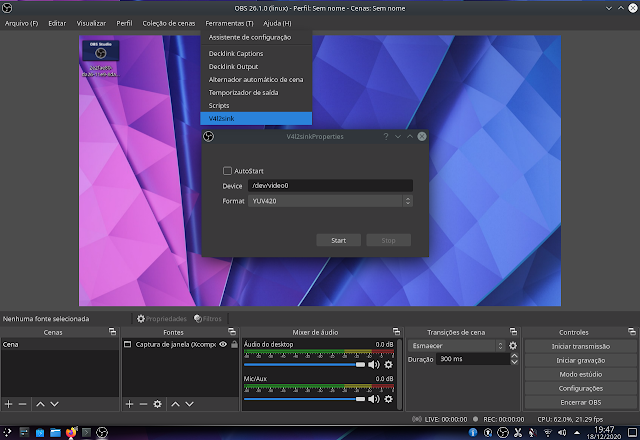Open terminal from the taskbar
Image resolution: width=640 pixels, height=440 pixels.
click(86, 432)
